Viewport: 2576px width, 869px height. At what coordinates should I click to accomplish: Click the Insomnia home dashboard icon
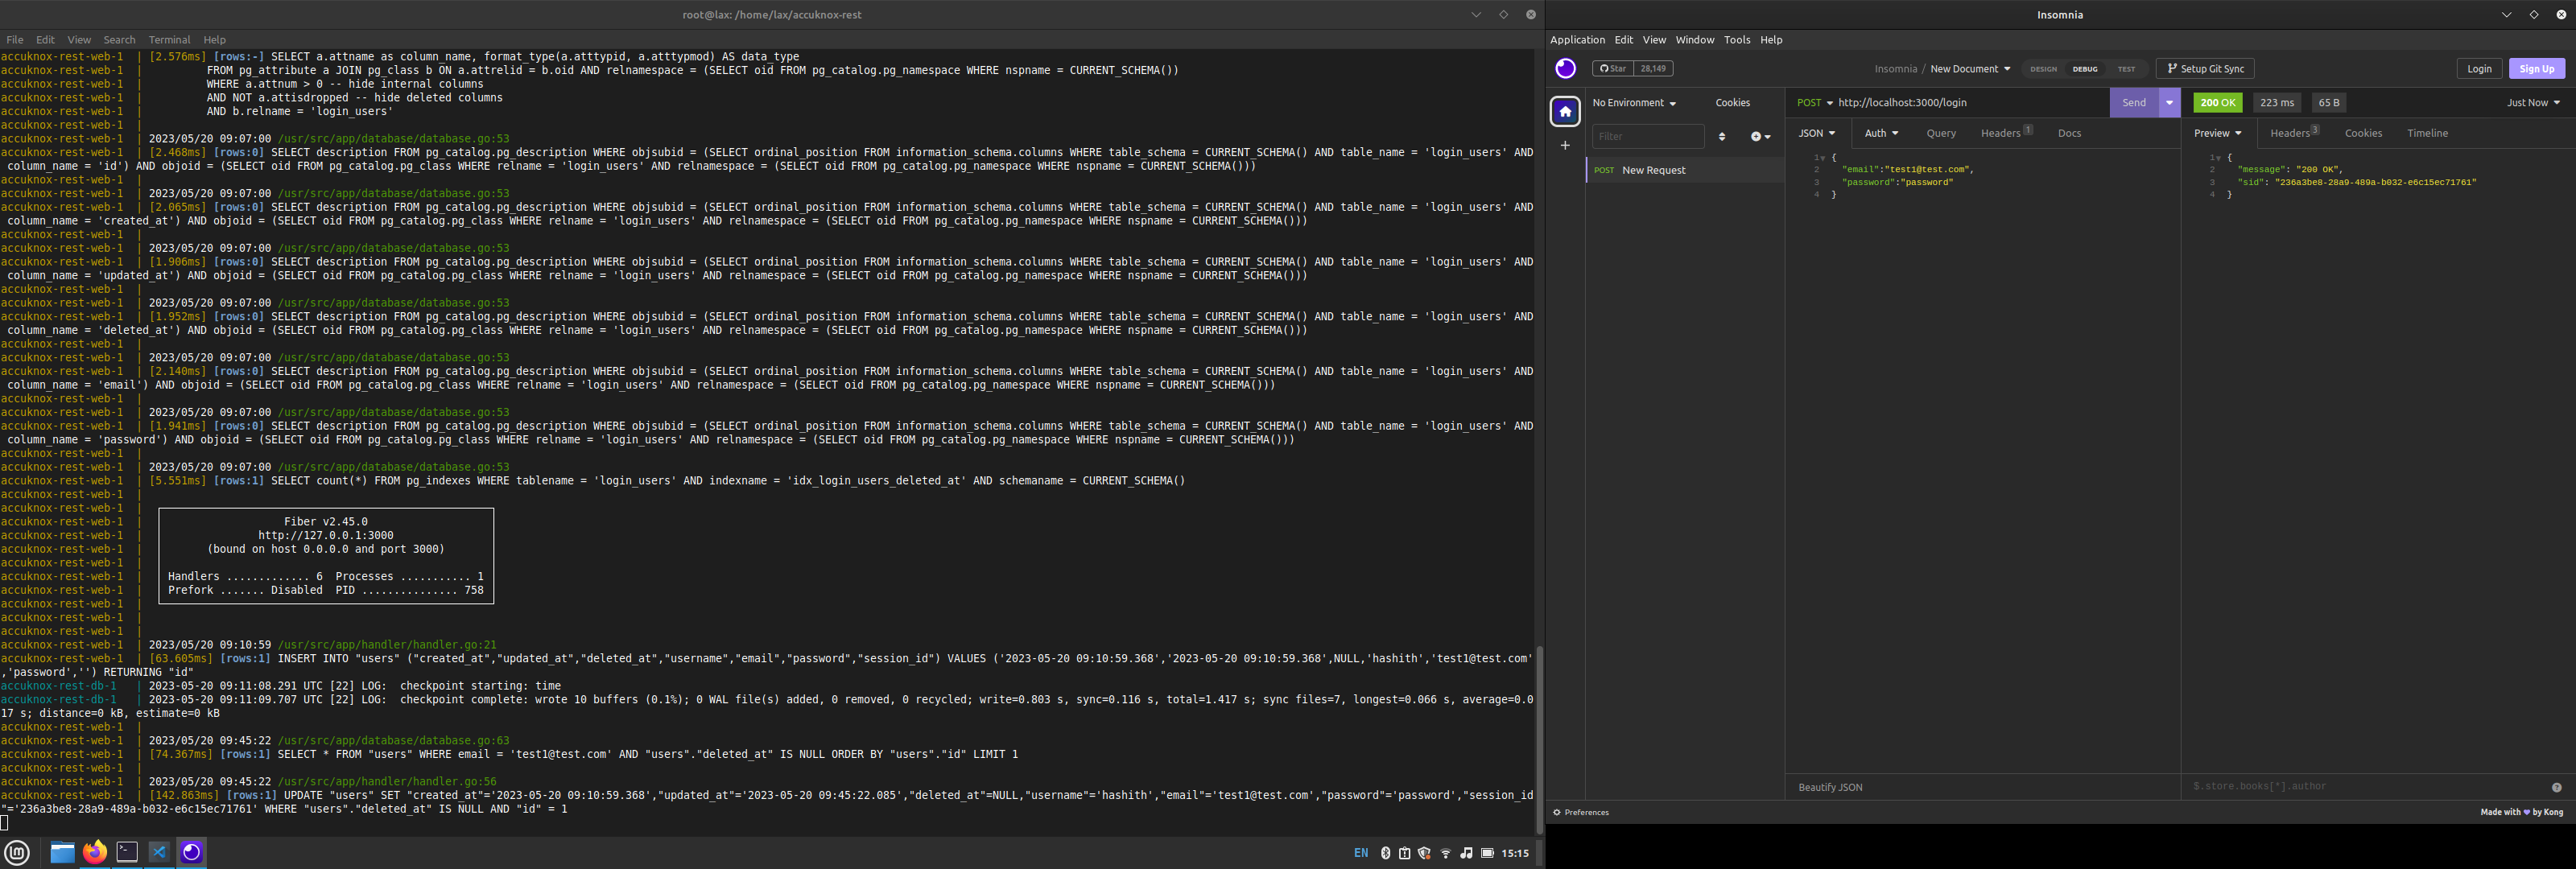[1565, 111]
